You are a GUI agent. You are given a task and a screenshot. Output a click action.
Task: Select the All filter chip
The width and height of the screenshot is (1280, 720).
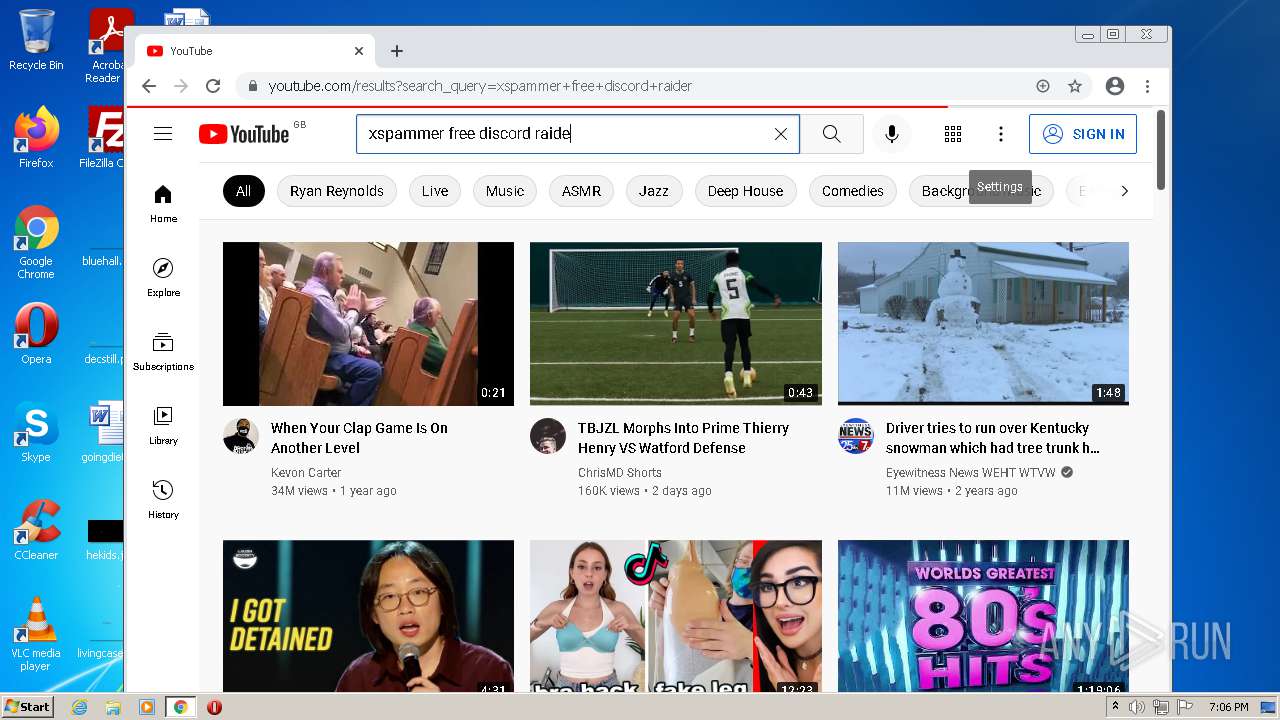pos(244,191)
